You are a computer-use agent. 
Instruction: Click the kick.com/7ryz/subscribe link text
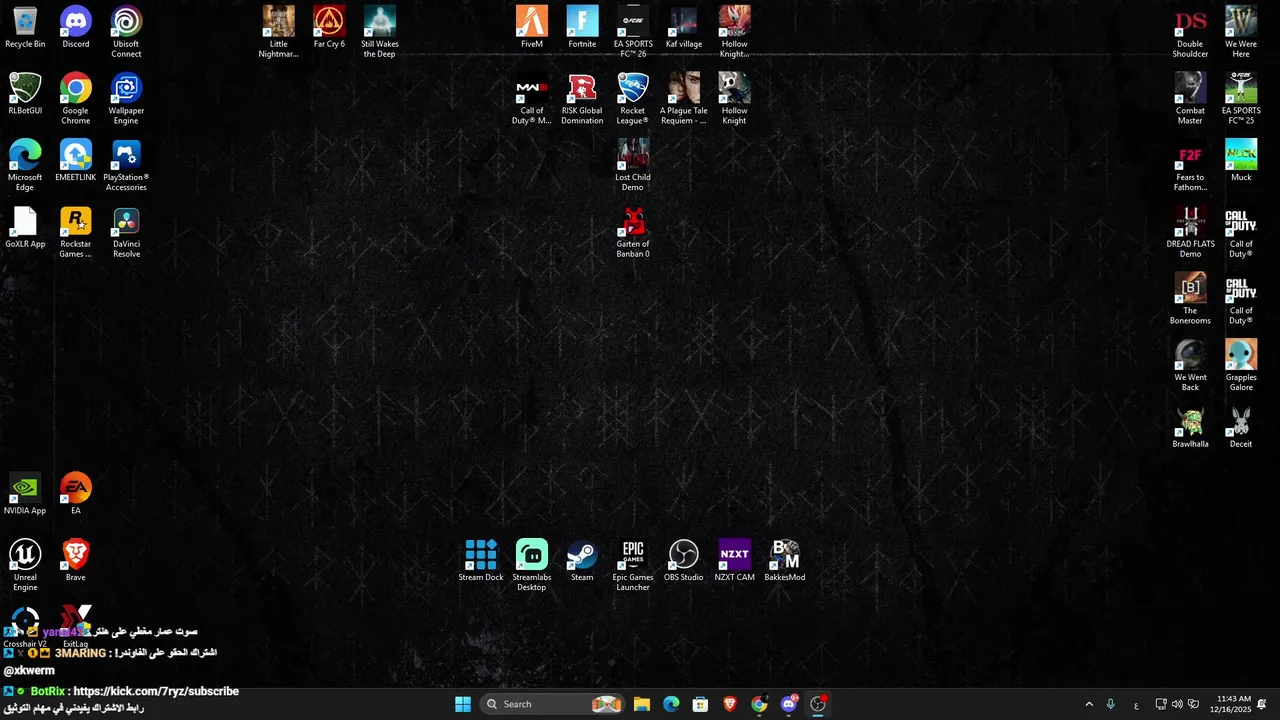click(x=156, y=691)
